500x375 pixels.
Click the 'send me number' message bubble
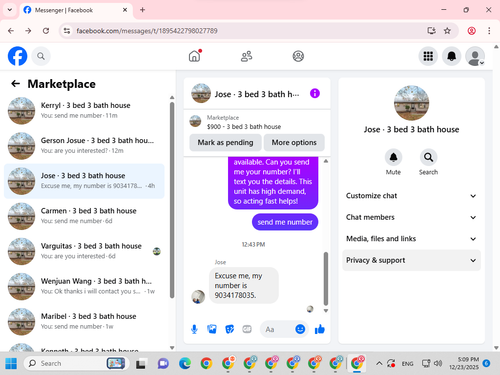coord(285,222)
